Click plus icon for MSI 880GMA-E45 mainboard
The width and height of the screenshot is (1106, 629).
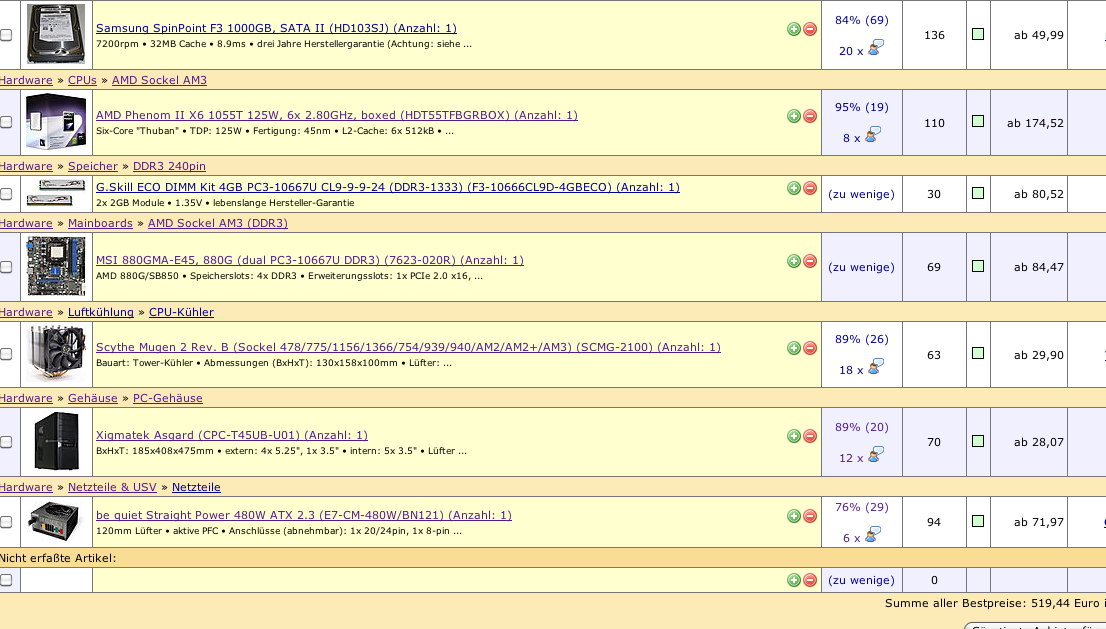794,261
